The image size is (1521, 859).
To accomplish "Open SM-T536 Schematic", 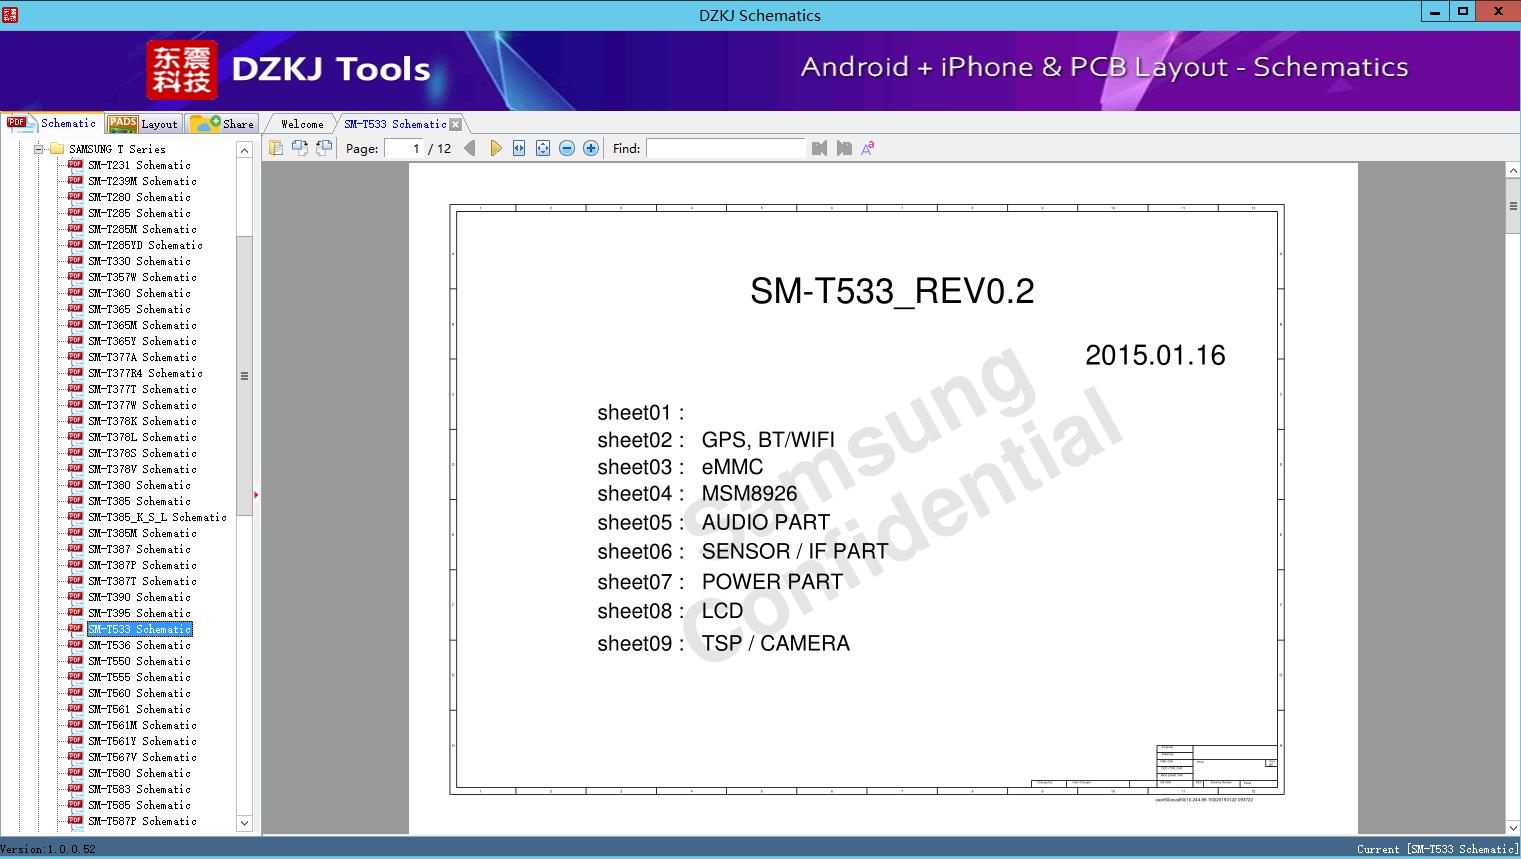I will coord(139,645).
